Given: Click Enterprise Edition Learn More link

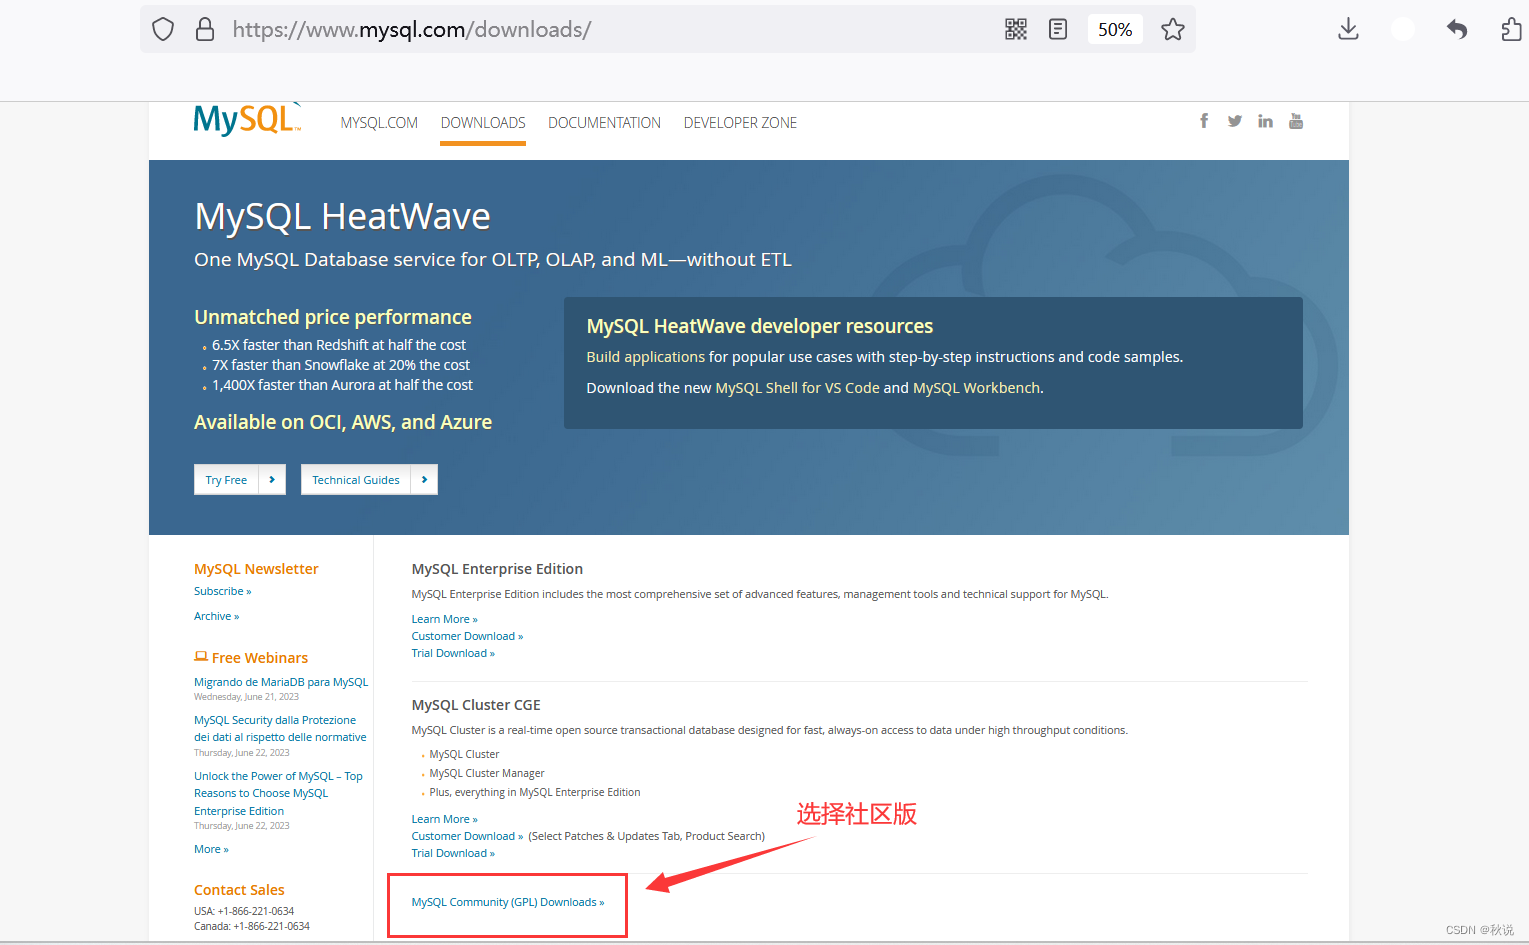Looking at the screenshot, I should point(444,619).
